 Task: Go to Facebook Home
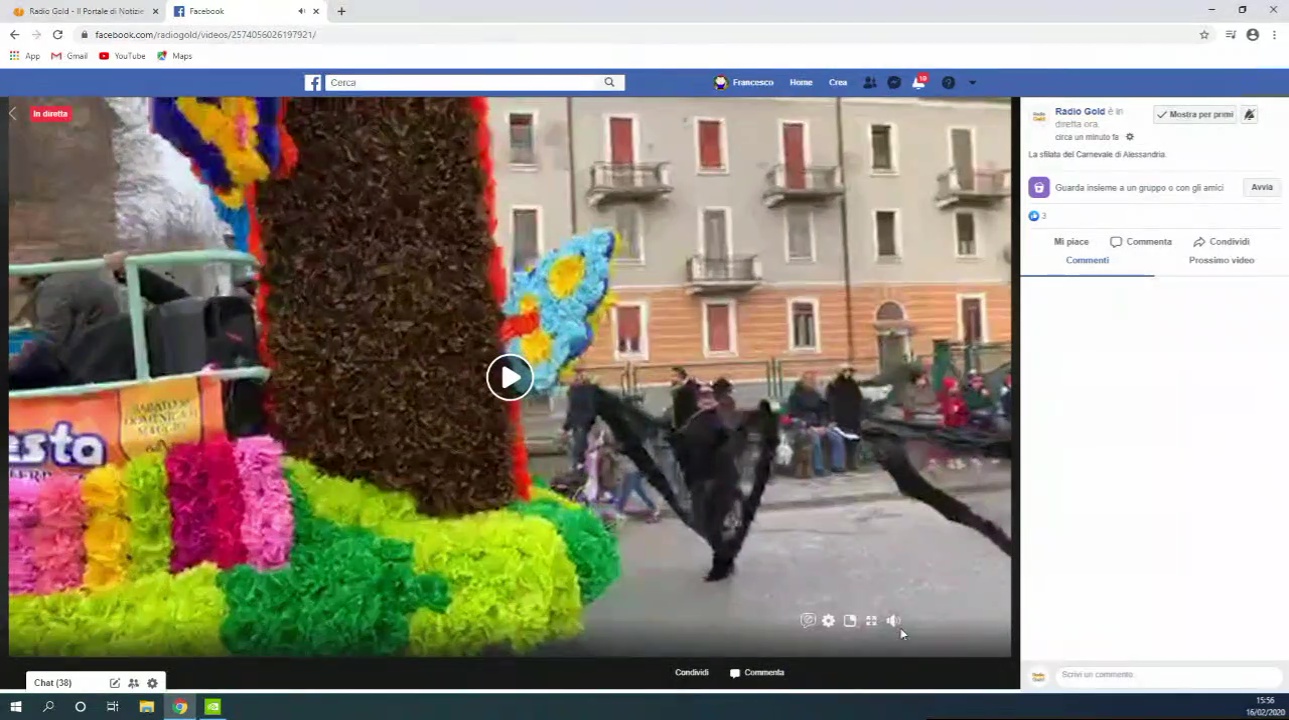coord(801,83)
